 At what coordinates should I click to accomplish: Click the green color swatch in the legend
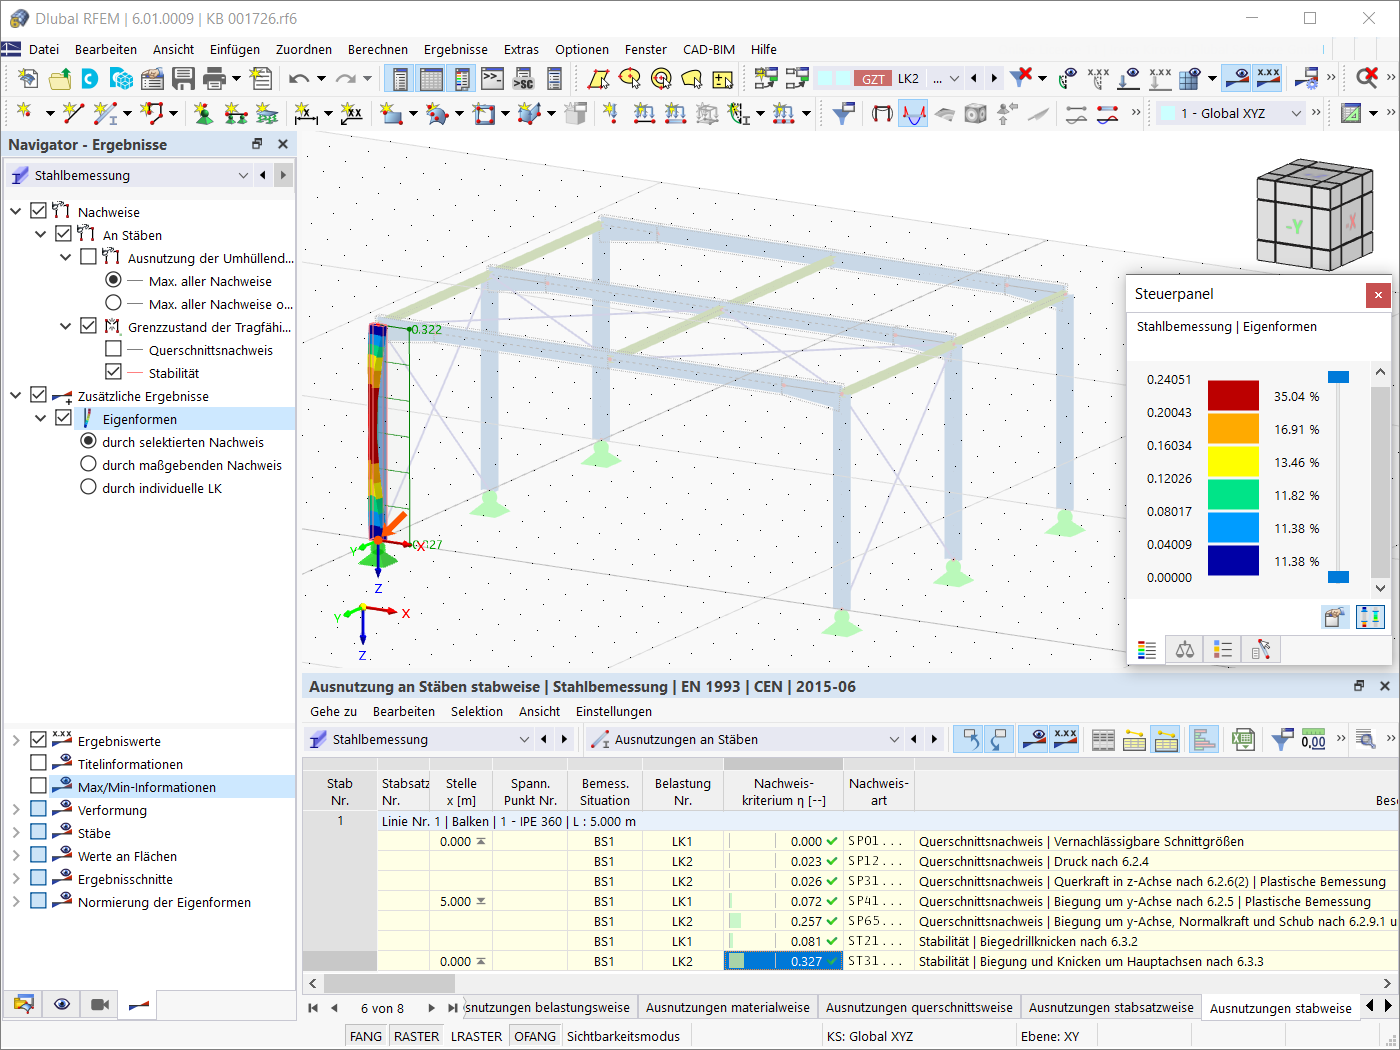click(x=1233, y=495)
